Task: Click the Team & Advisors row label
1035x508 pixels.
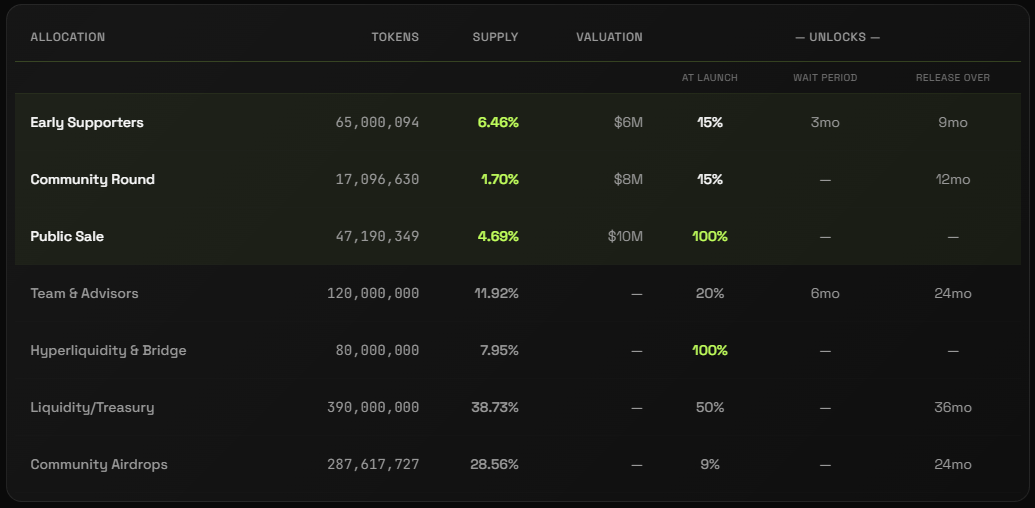Action: tap(84, 294)
